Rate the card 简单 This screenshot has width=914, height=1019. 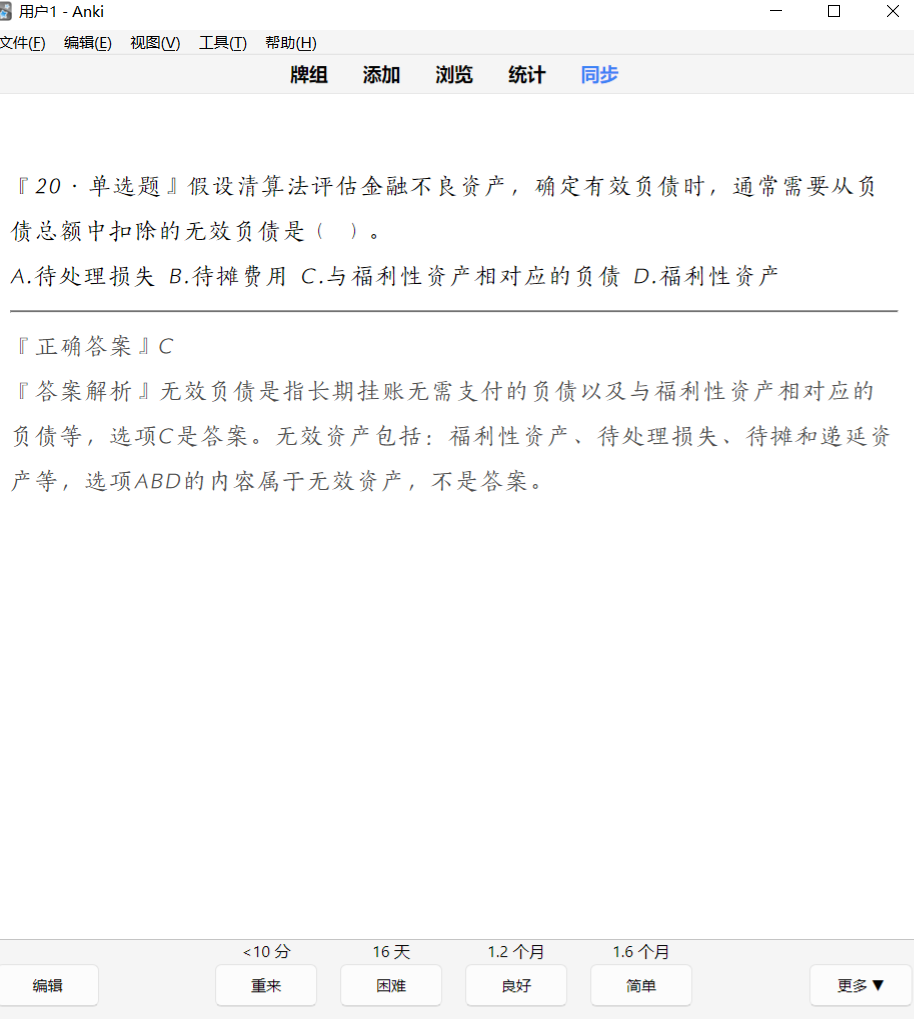point(641,985)
